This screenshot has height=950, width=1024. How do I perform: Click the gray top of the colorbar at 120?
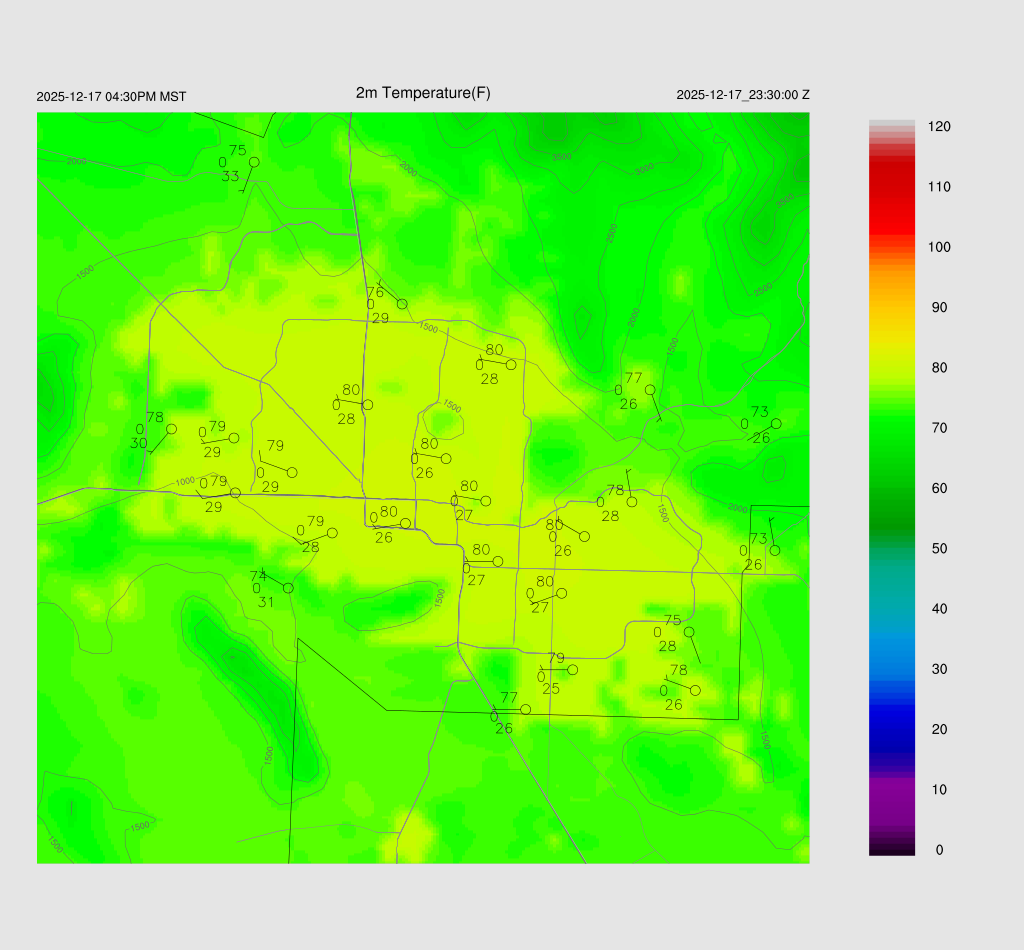(892, 126)
